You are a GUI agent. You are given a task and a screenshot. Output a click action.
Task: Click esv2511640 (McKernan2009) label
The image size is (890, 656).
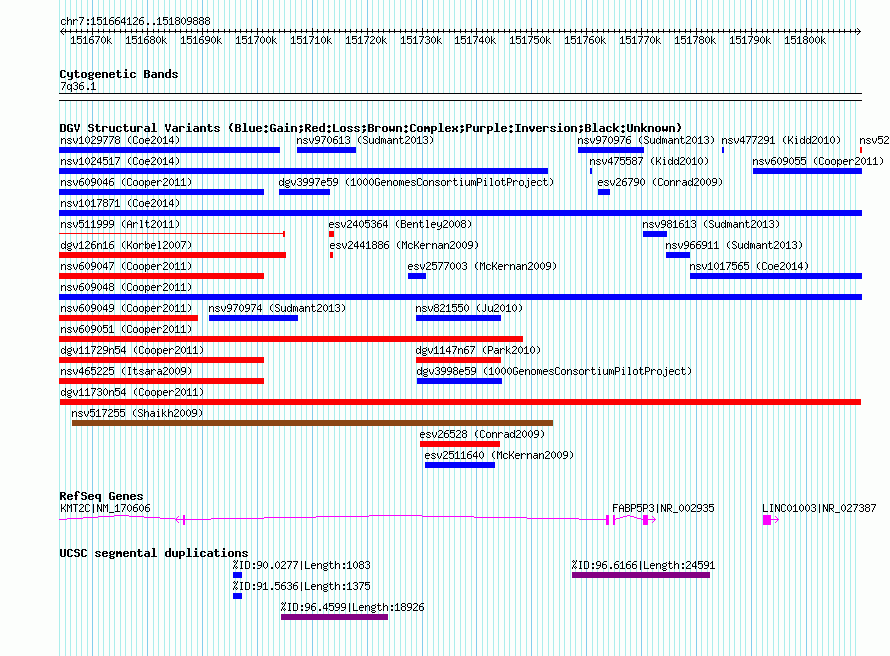tap(499, 455)
